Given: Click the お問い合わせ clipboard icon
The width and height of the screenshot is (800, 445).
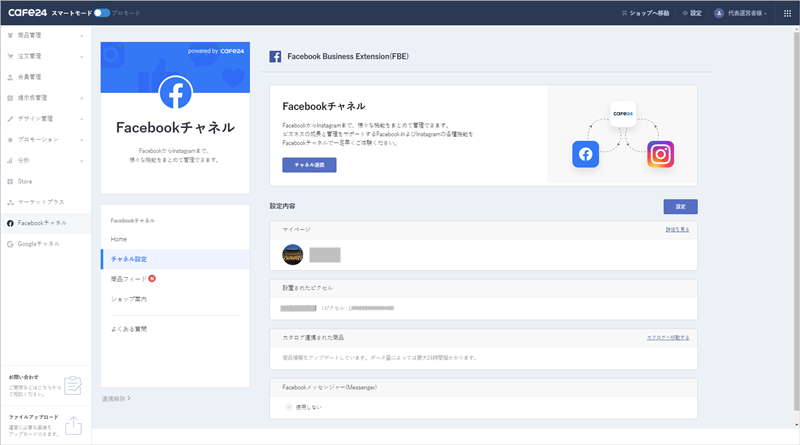Looking at the screenshot, I should coord(73,385).
